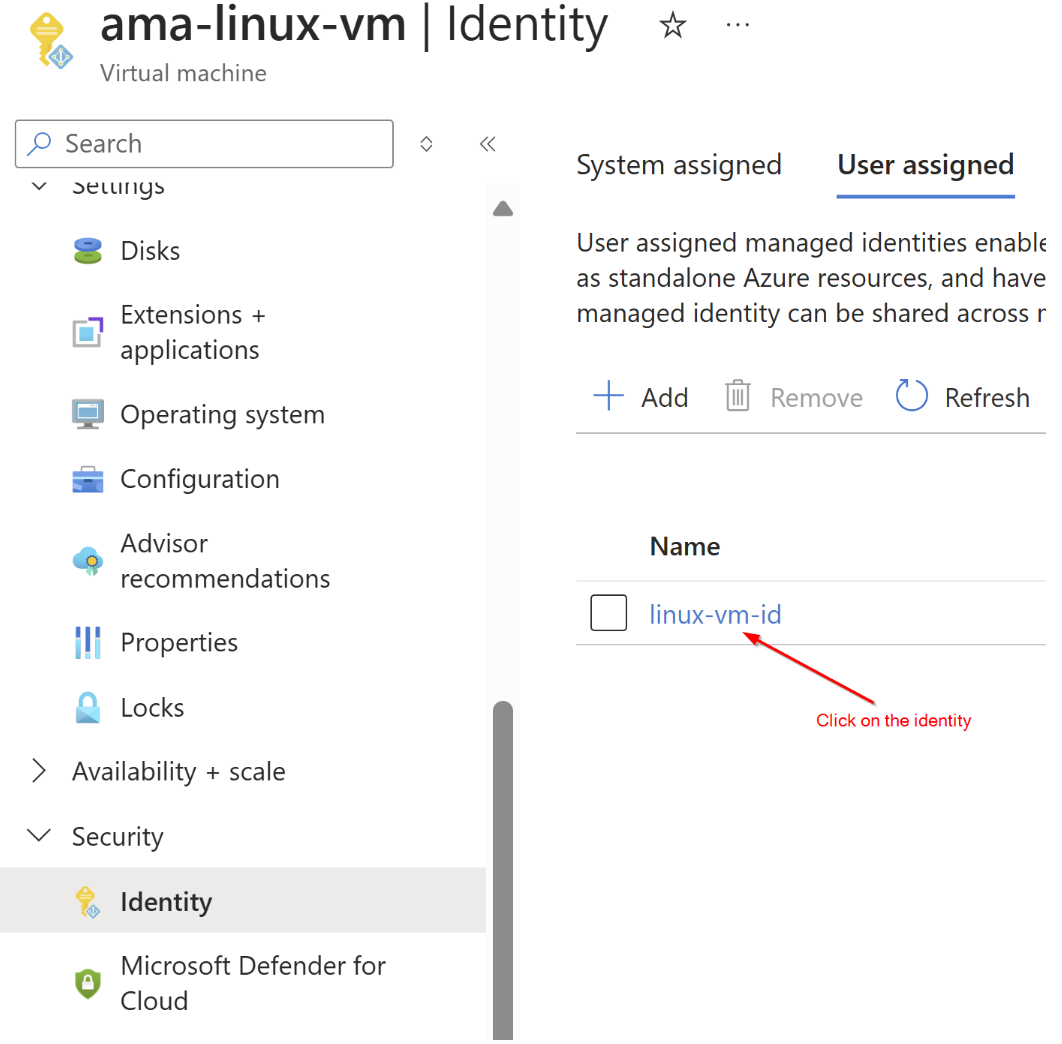The image size is (1062, 1044).
Task: Click the favorite star icon
Action: point(672,26)
